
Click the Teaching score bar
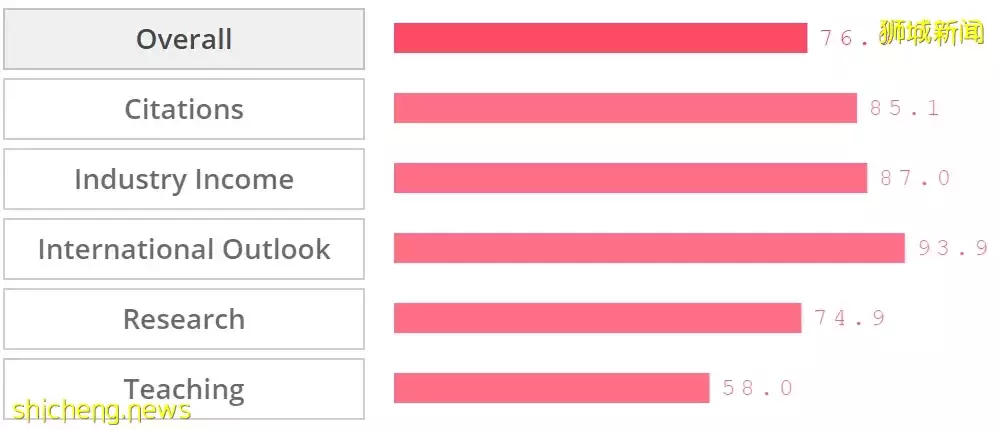coord(551,388)
